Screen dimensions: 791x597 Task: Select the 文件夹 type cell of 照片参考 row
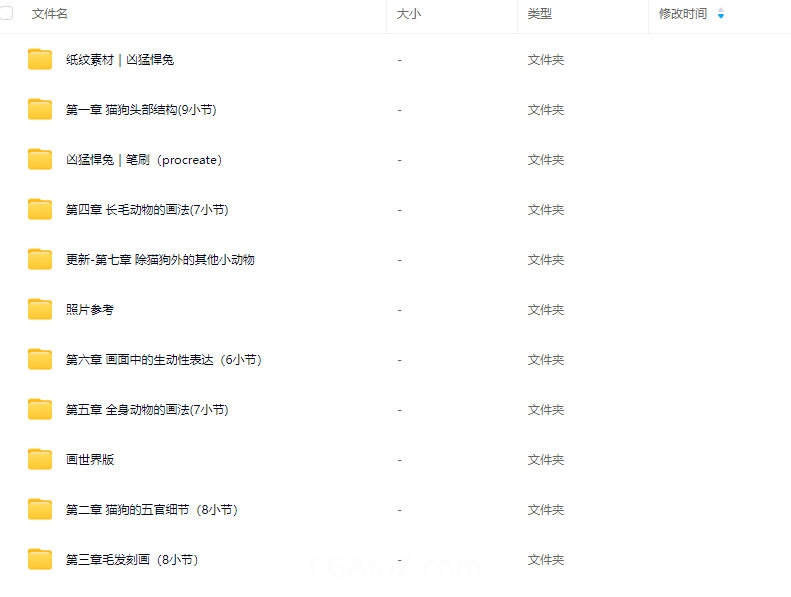coord(546,310)
